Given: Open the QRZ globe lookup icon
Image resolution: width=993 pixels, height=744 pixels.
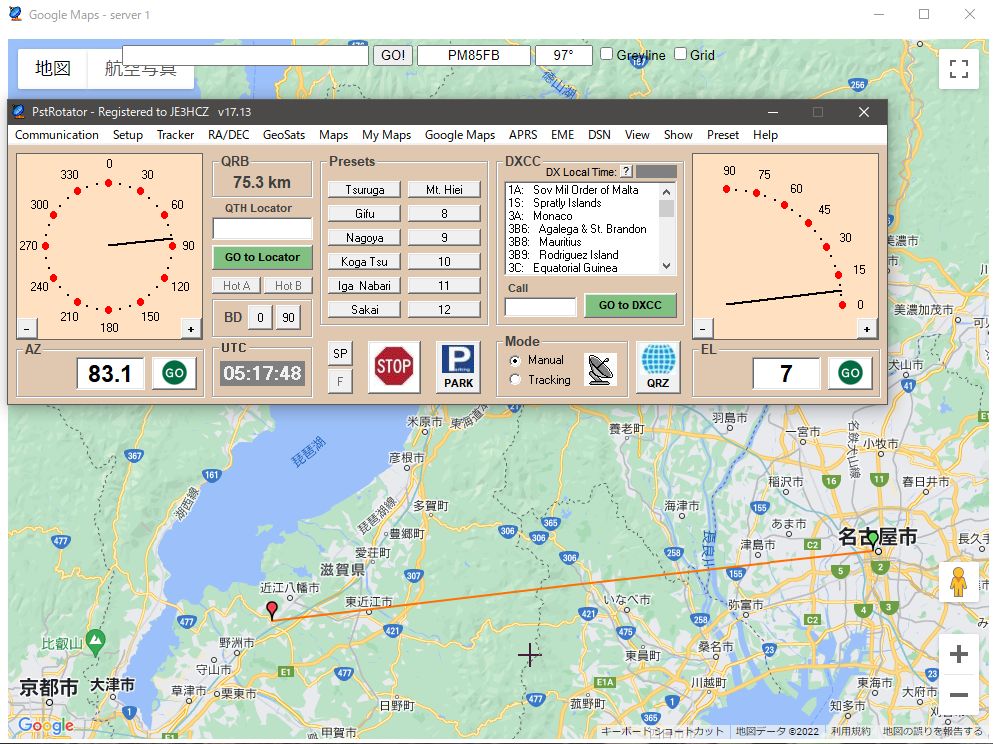Looking at the screenshot, I should [657, 367].
